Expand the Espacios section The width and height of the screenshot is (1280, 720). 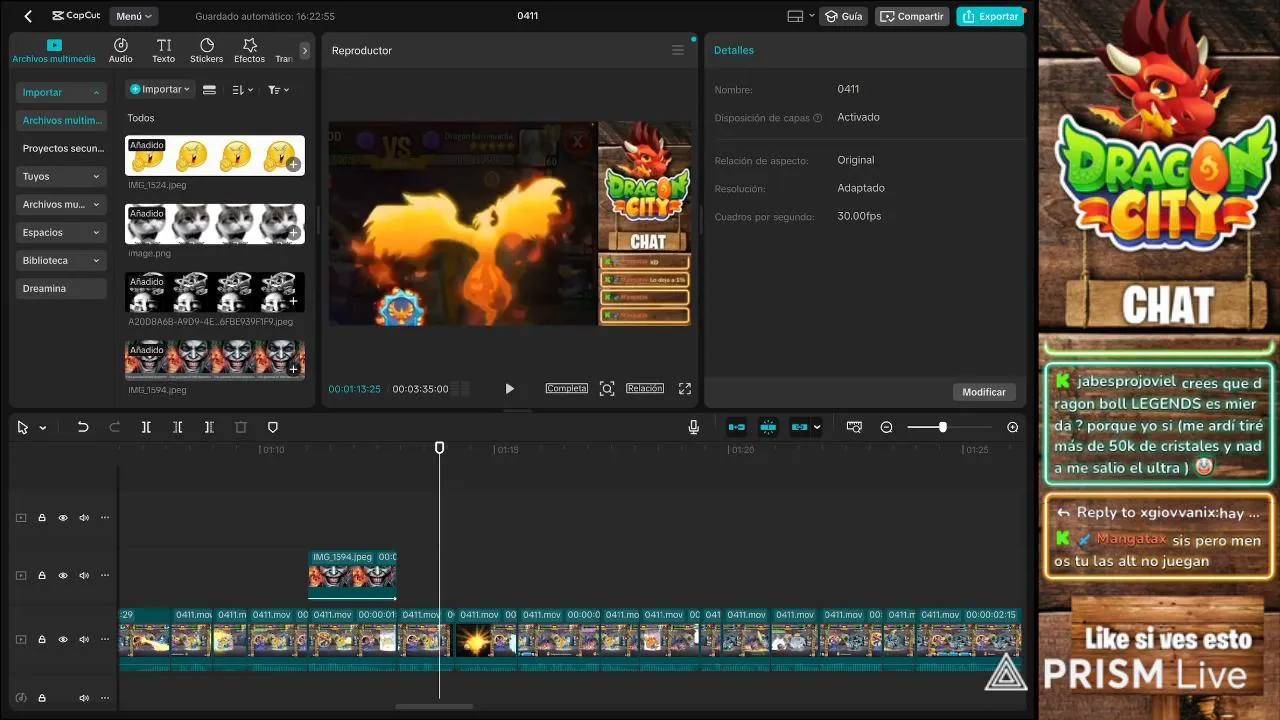click(x=61, y=232)
